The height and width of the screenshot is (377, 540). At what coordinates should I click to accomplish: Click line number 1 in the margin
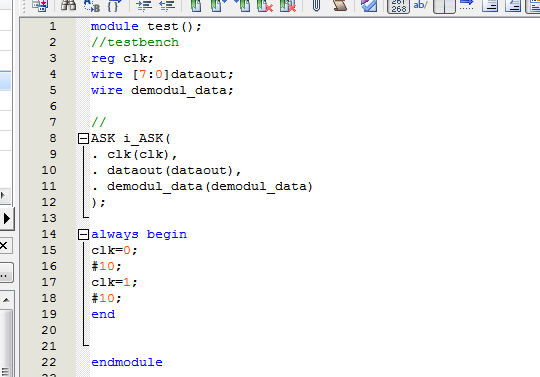pos(53,26)
